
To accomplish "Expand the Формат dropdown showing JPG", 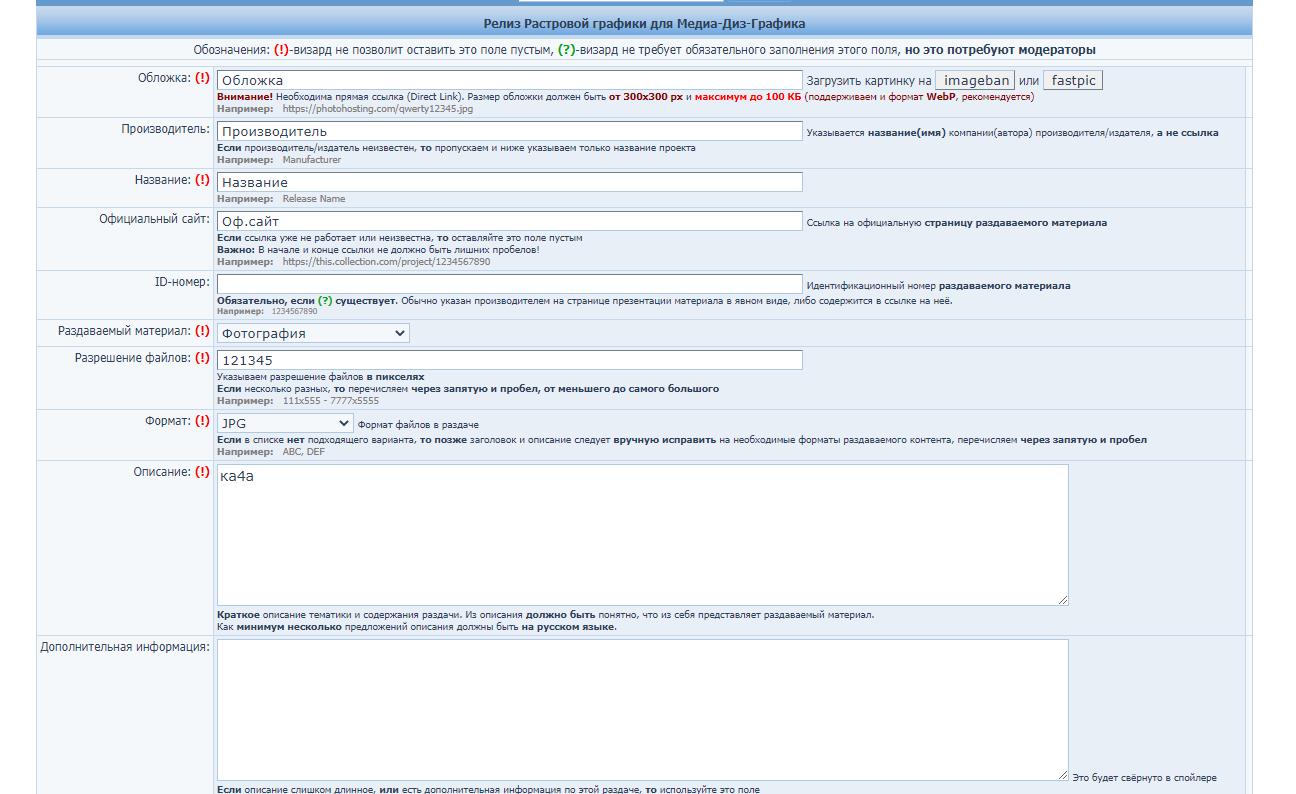I will coord(285,423).
